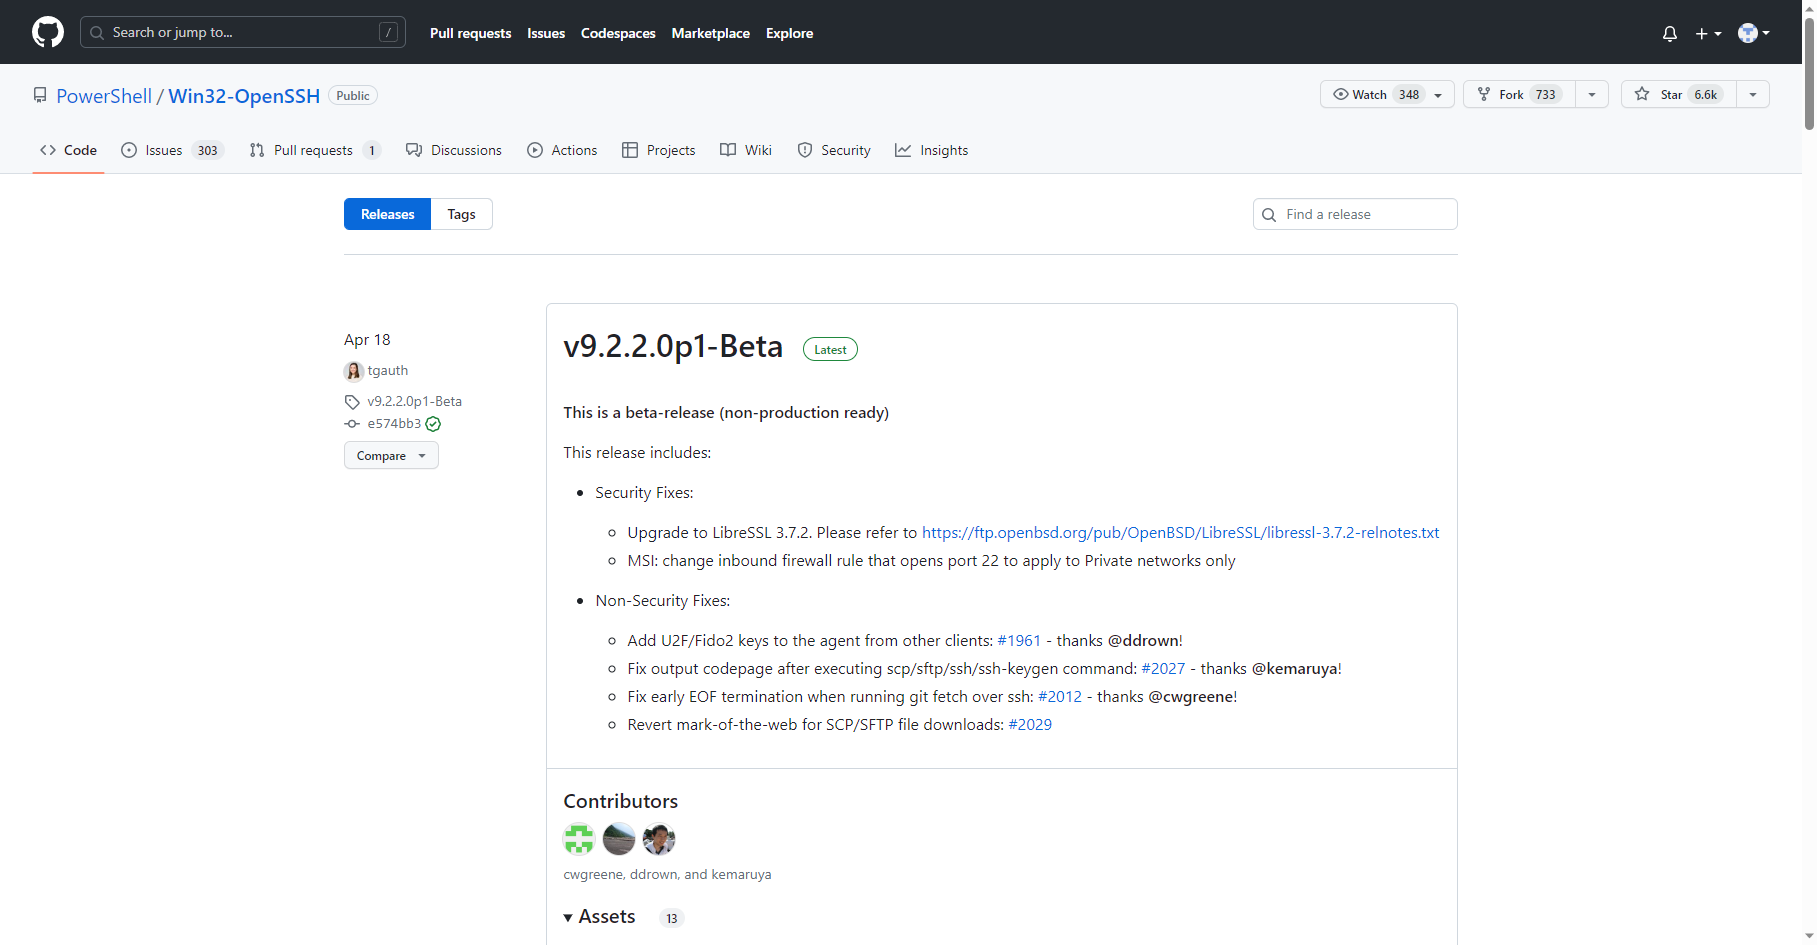Click the green verified commit check icon
The width and height of the screenshot is (1817, 945).
point(433,424)
